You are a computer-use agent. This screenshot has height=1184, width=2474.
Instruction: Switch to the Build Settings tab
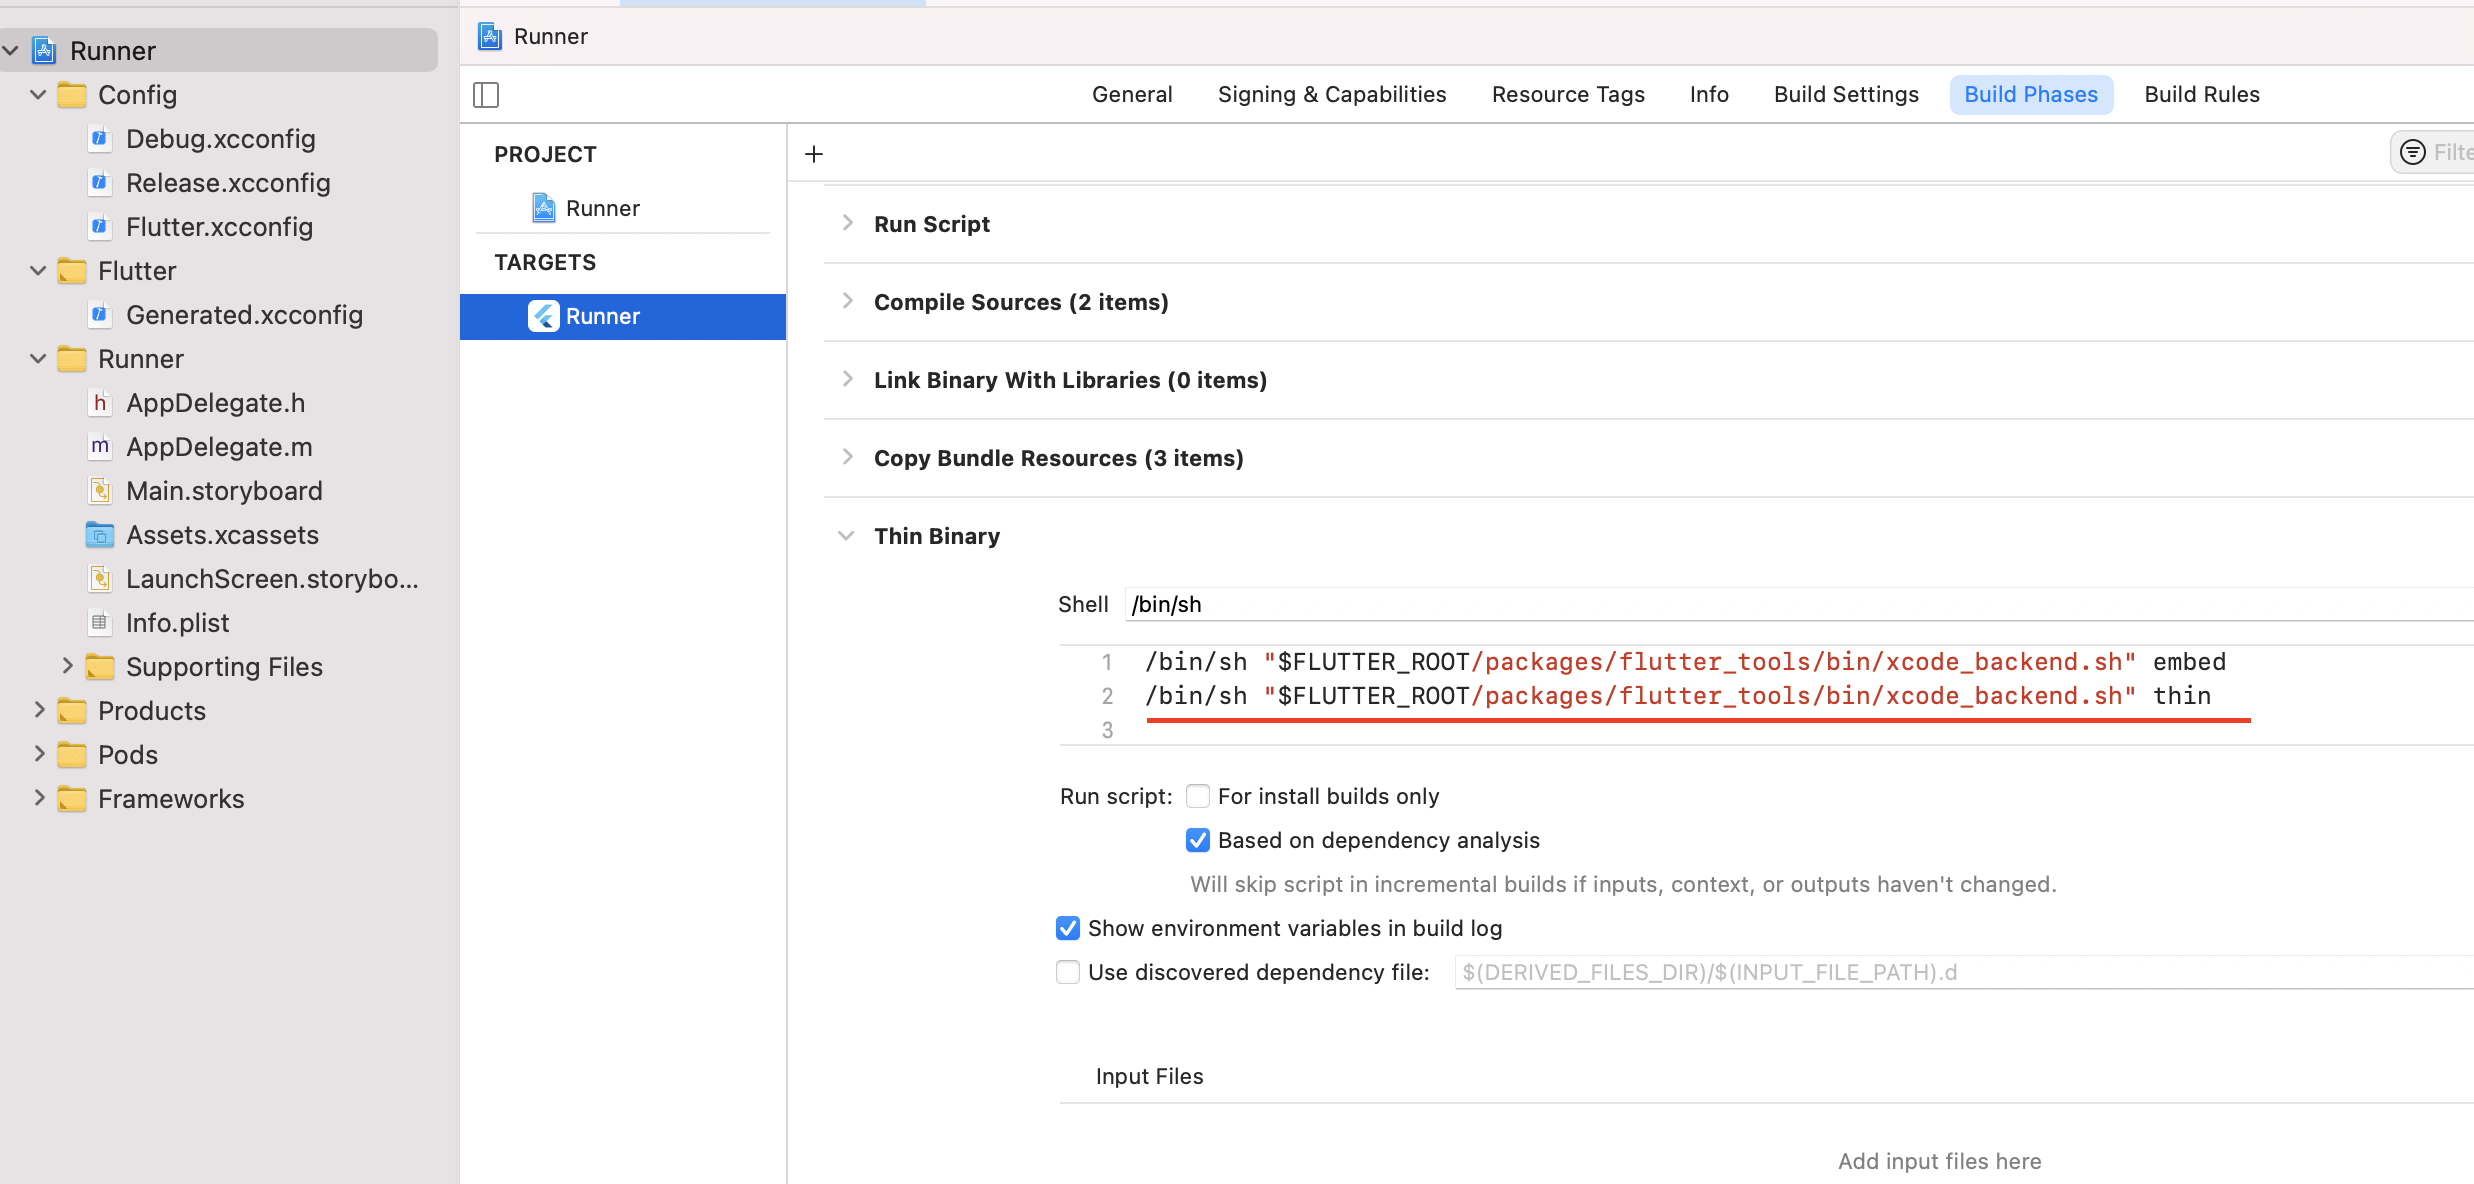pos(1846,94)
